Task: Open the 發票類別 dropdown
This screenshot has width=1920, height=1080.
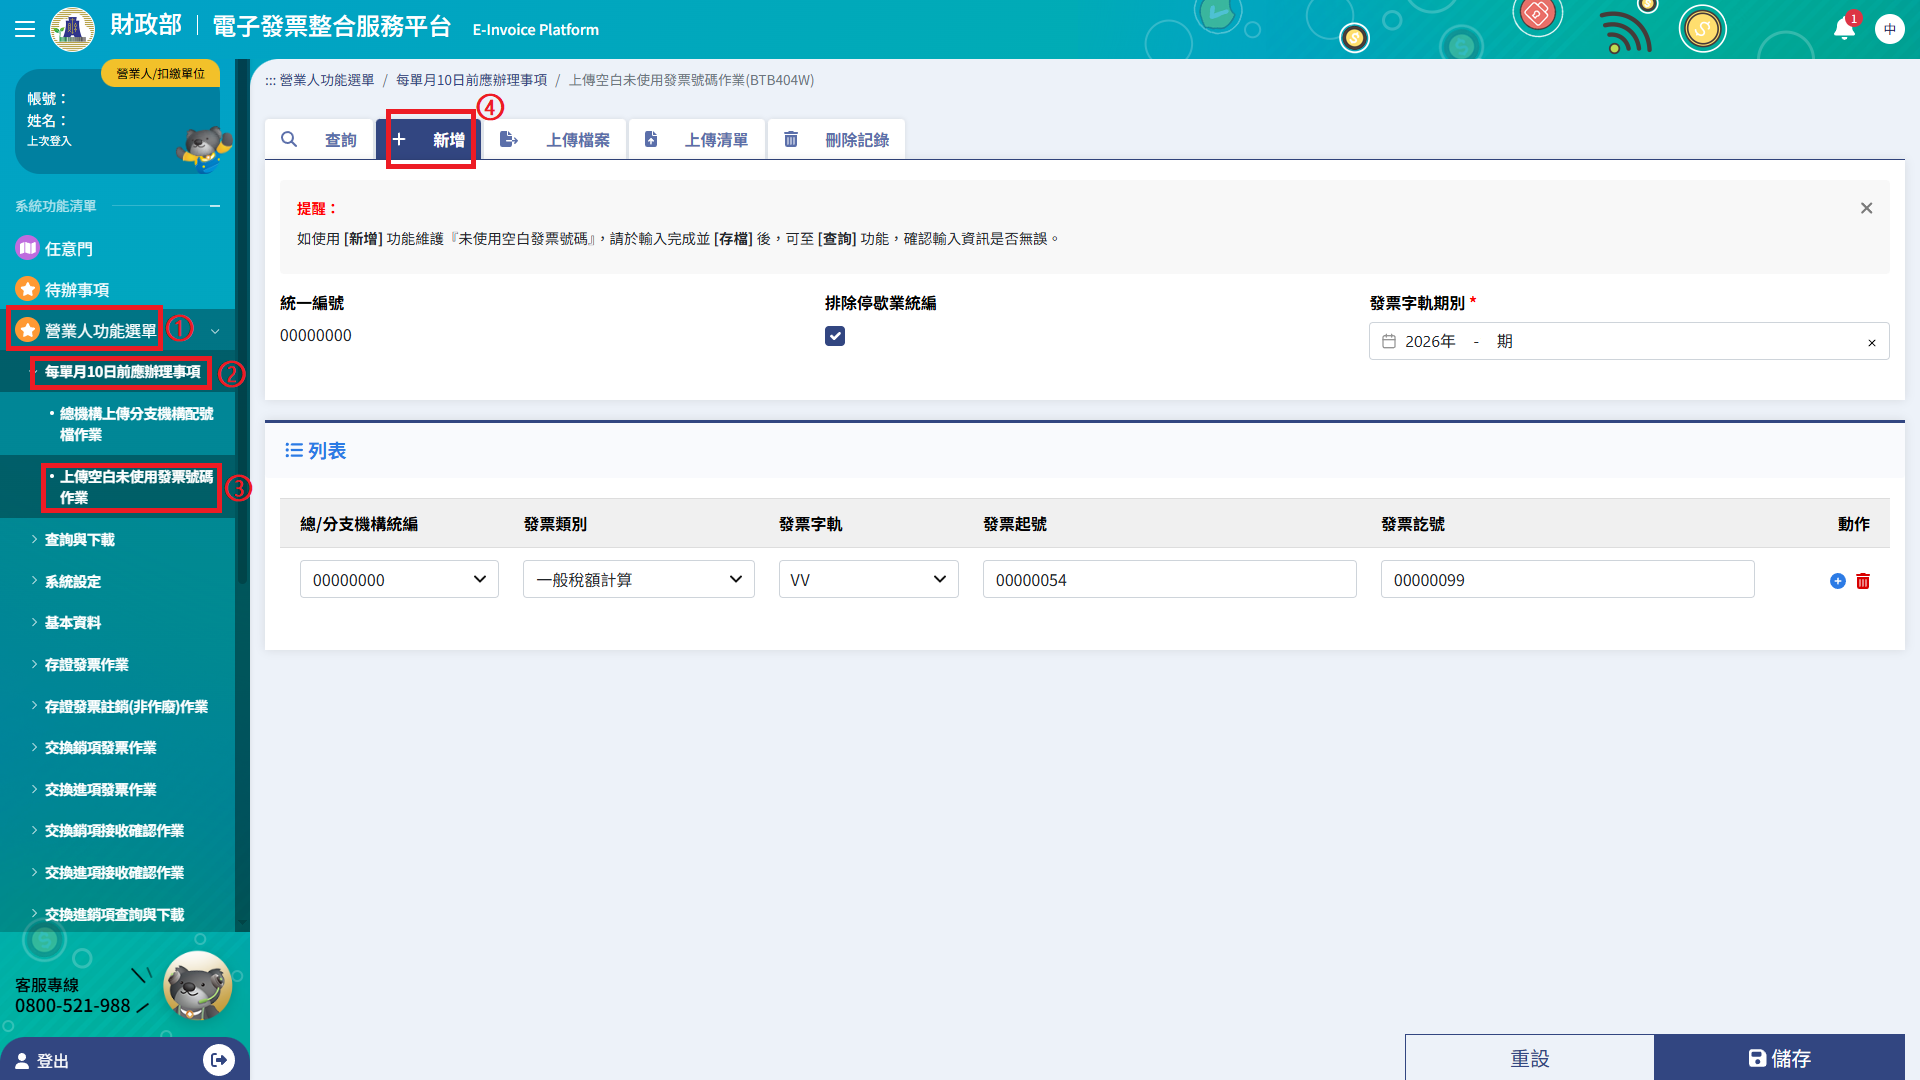Action: coord(638,580)
